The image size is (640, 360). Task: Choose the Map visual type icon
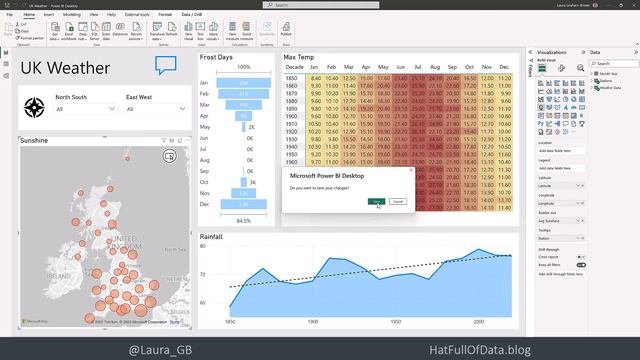pos(541,107)
